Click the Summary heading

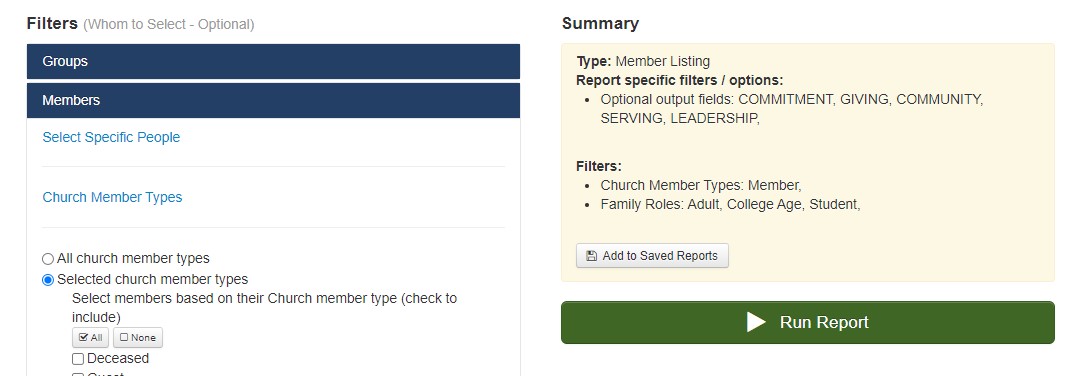pos(600,24)
